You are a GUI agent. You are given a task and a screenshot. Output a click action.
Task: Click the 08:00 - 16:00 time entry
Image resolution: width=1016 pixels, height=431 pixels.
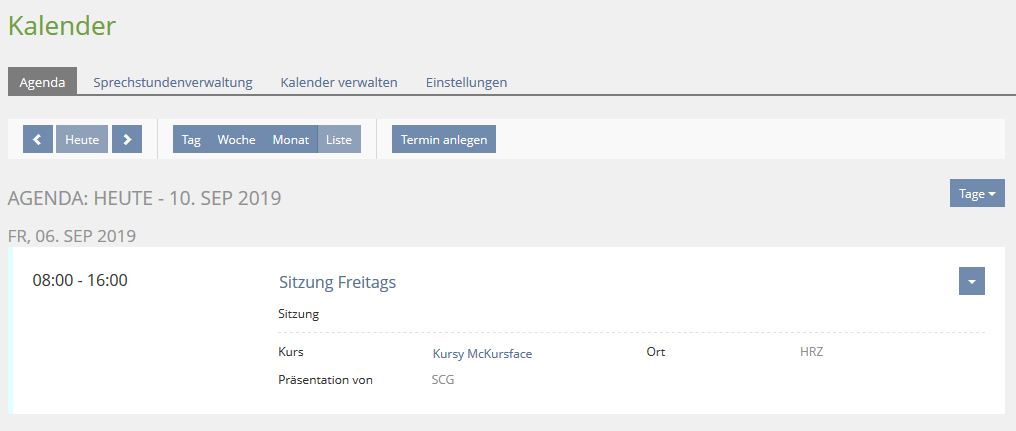pos(80,280)
